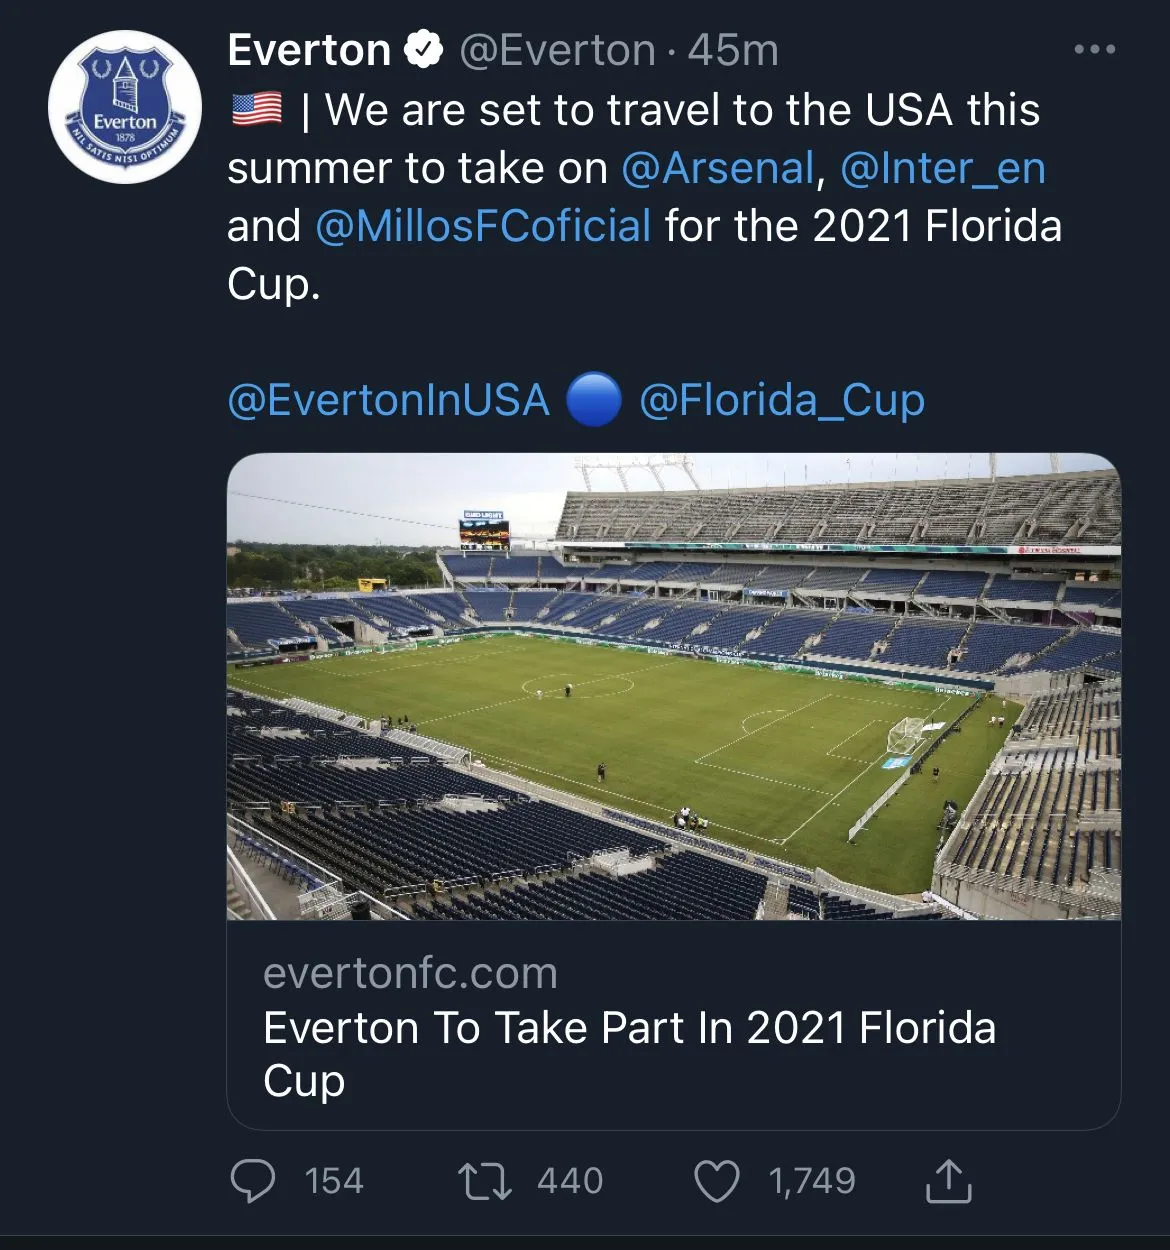Open the stadium photo preview
This screenshot has width=1170, height=1250.
point(673,686)
